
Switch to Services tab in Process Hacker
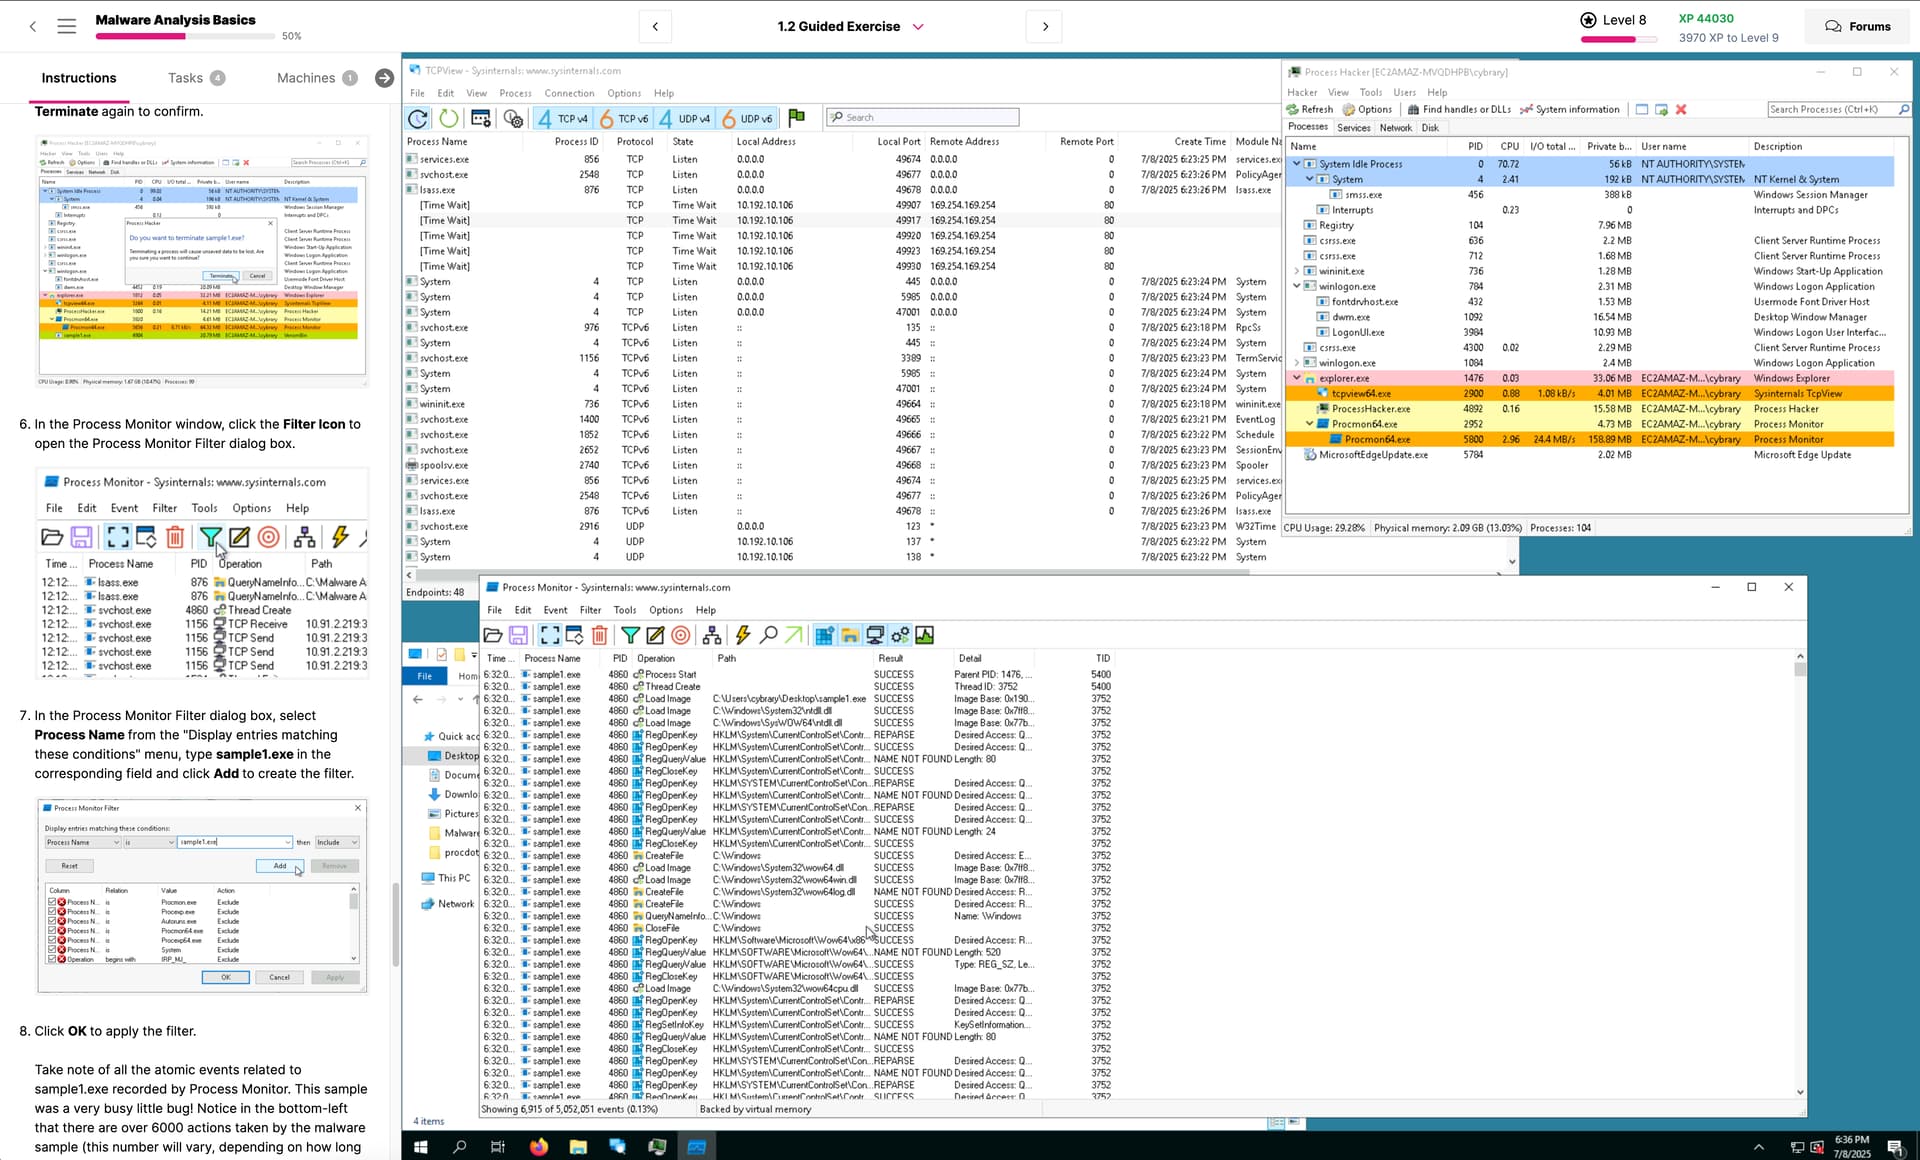click(1353, 128)
